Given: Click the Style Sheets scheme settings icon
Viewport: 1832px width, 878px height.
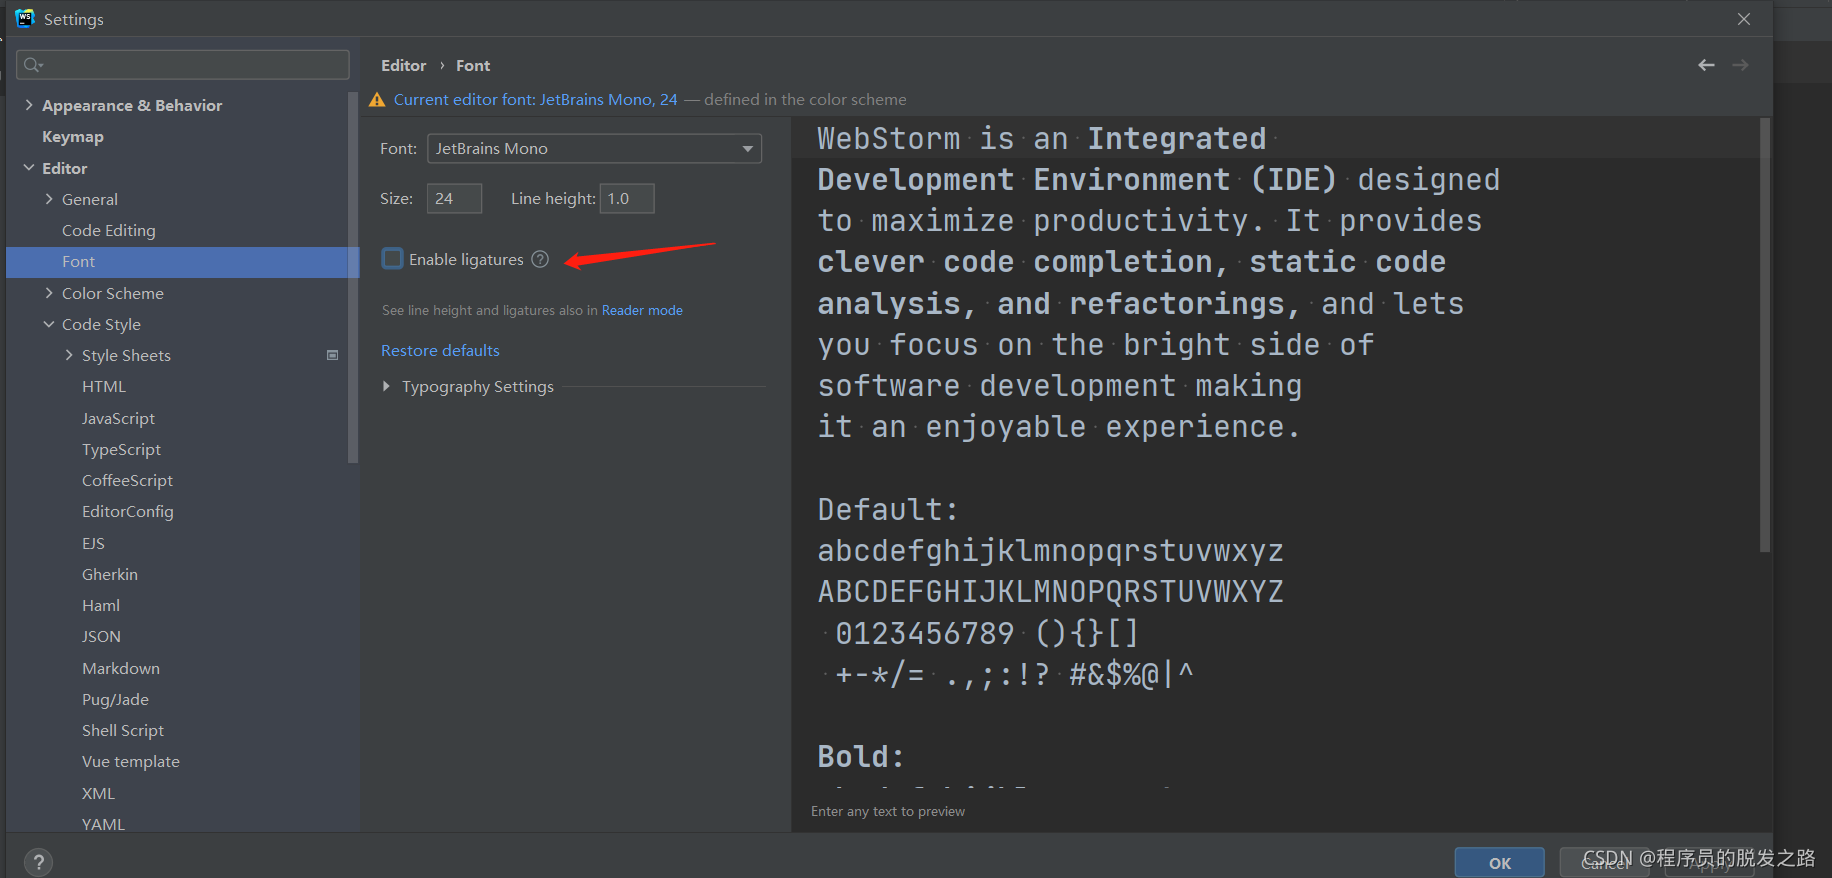Looking at the screenshot, I should pos(333,355).
